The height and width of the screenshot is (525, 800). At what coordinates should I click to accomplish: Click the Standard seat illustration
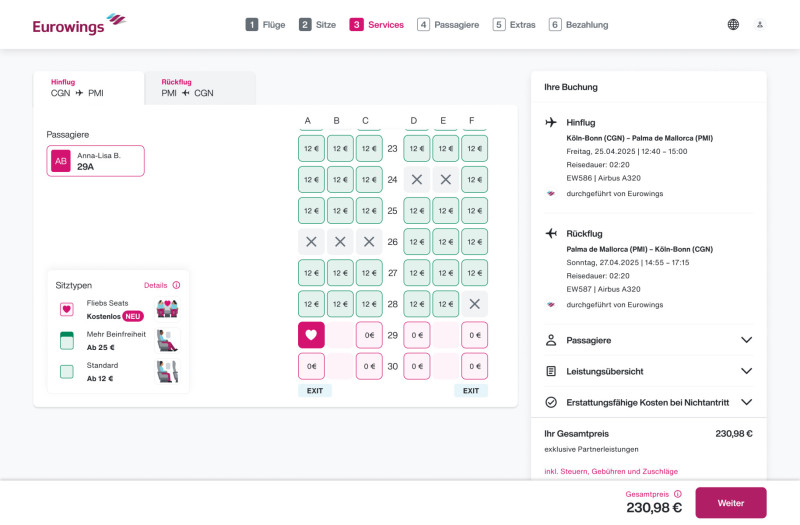coord(167,371)
